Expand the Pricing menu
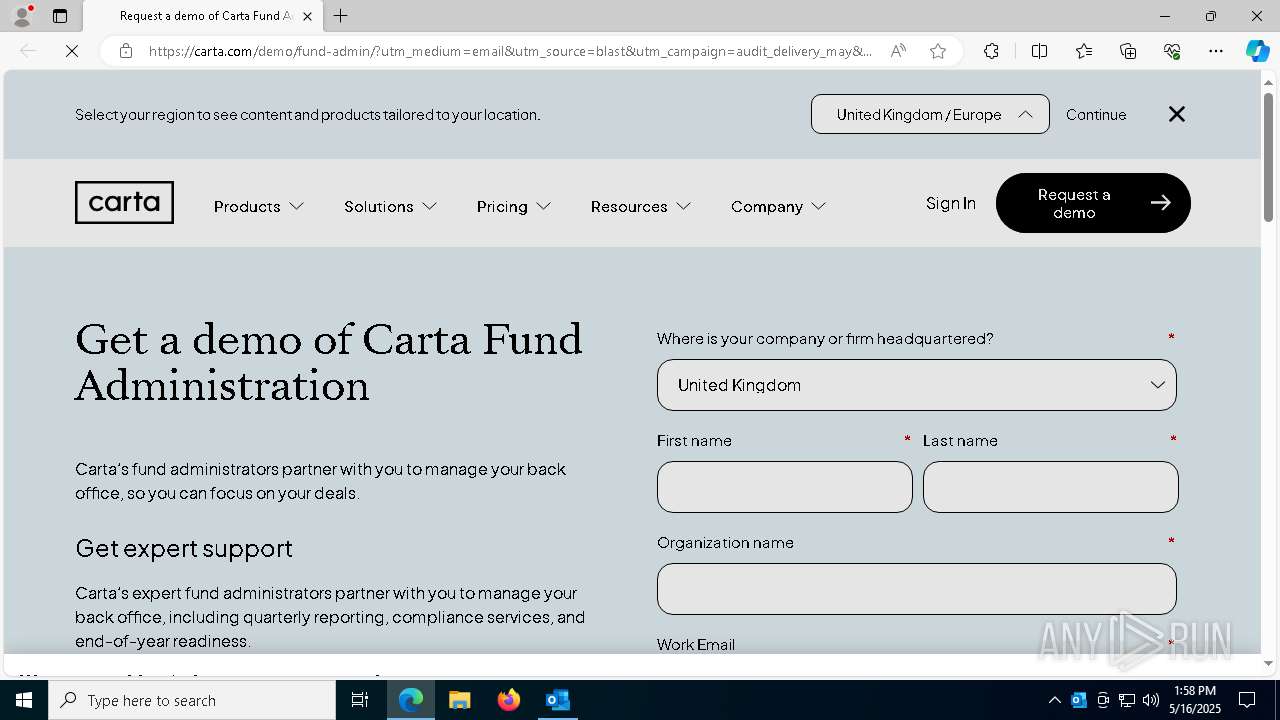 coord(514,206)
